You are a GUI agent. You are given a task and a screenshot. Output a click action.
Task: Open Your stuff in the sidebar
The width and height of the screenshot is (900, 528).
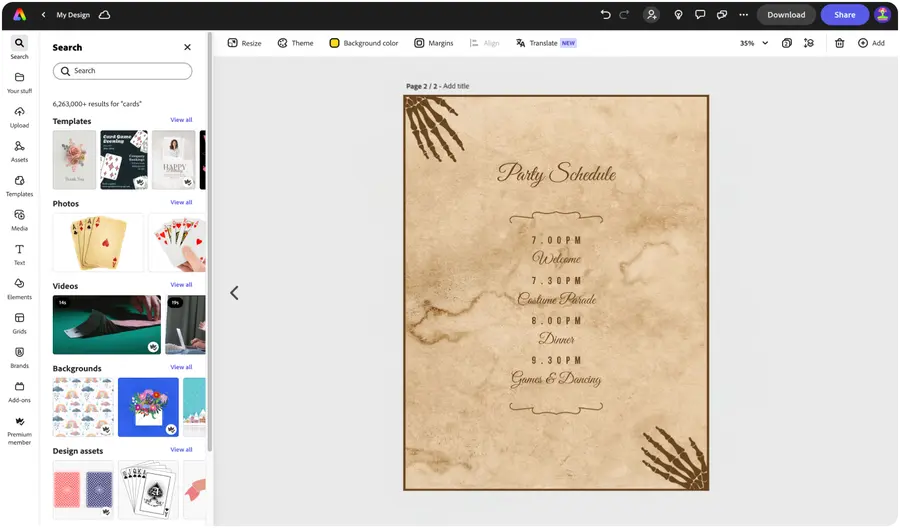point(20,83)
